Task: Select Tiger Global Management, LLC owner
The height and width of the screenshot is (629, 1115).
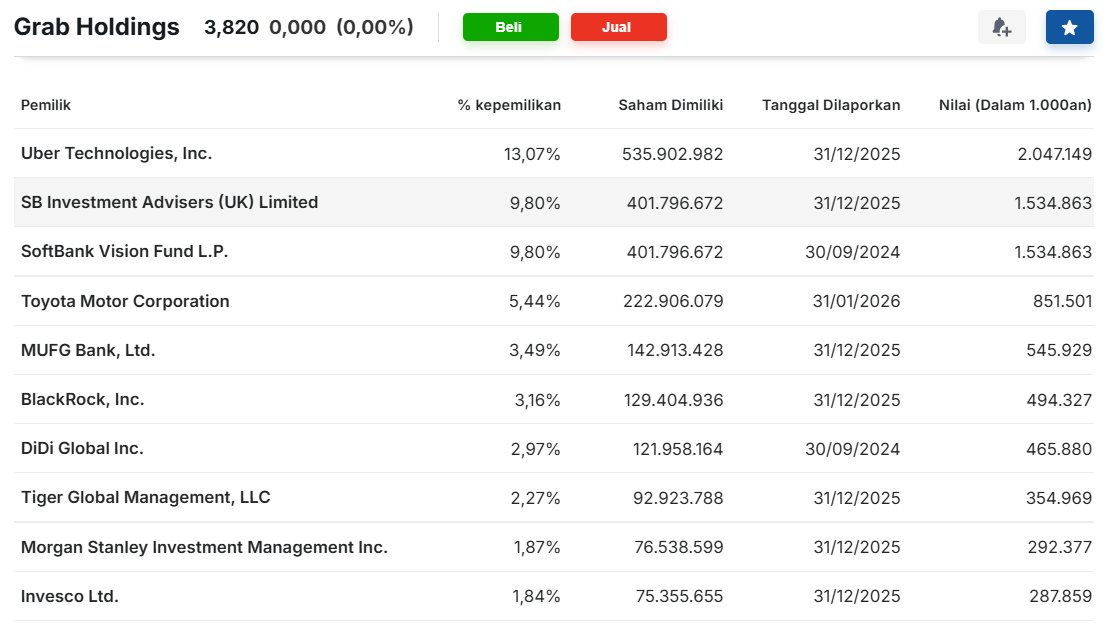Action: click(146, 498)
